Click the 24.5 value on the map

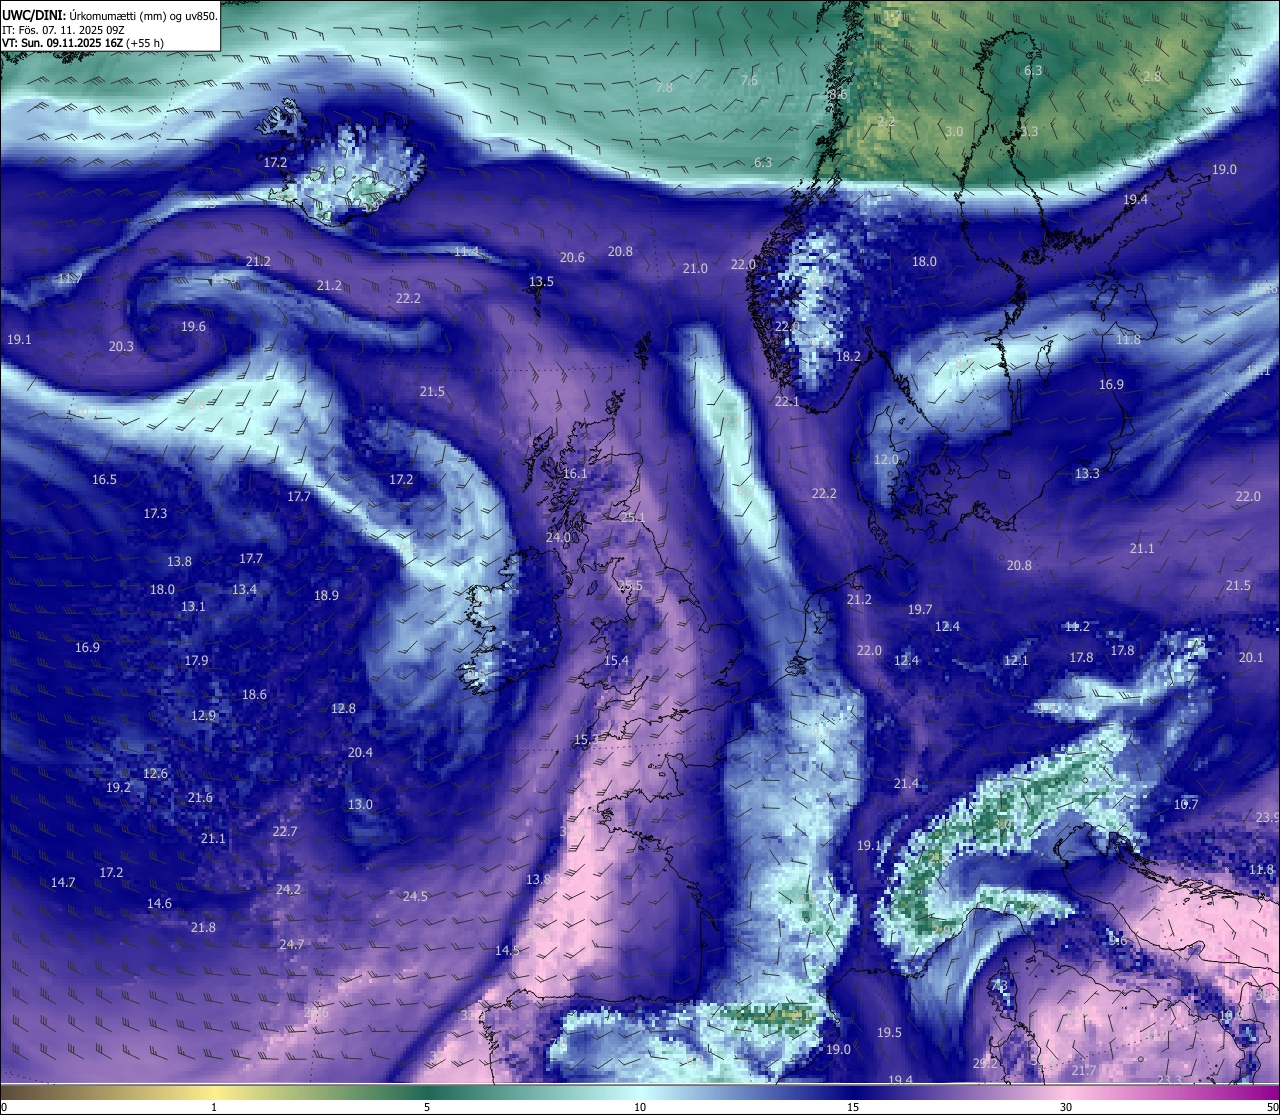415,897
